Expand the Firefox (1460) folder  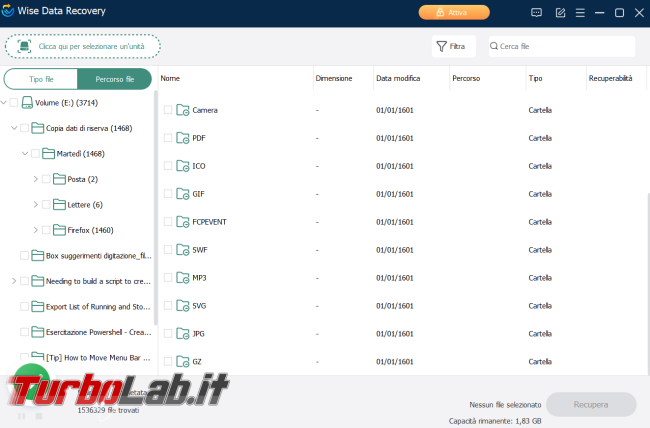[x=36, y=230]
